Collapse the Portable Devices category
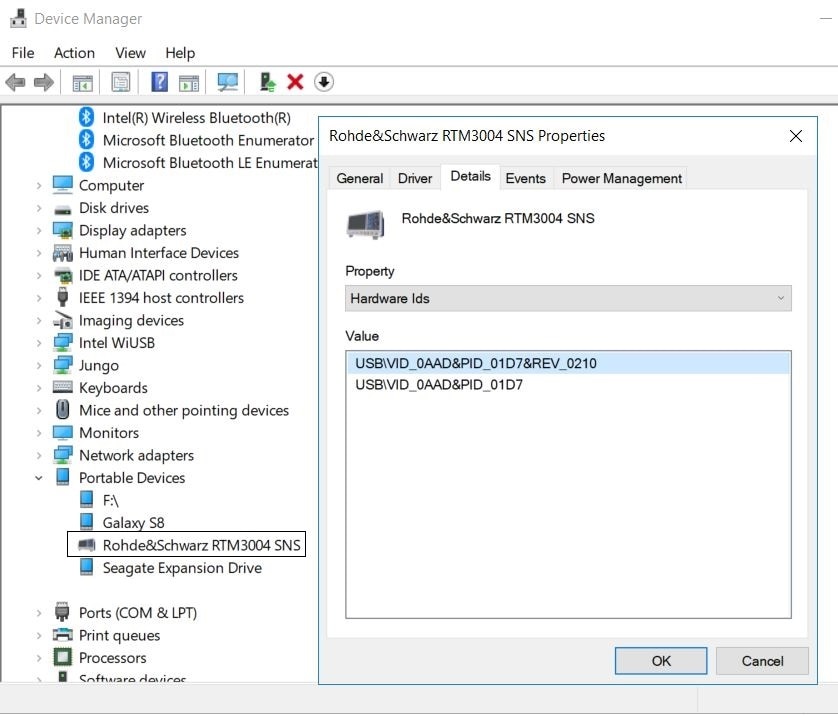This screenshot has height=716, width=838. 39,478
